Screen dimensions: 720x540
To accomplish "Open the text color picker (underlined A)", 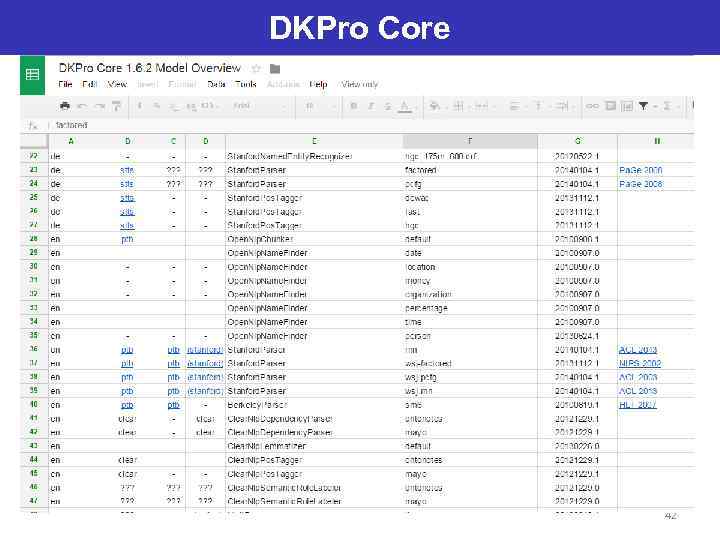I will pos(405,107).
